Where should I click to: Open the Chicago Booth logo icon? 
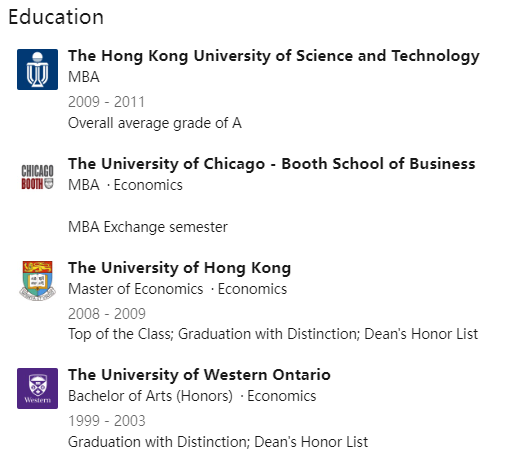pos(37,177)
